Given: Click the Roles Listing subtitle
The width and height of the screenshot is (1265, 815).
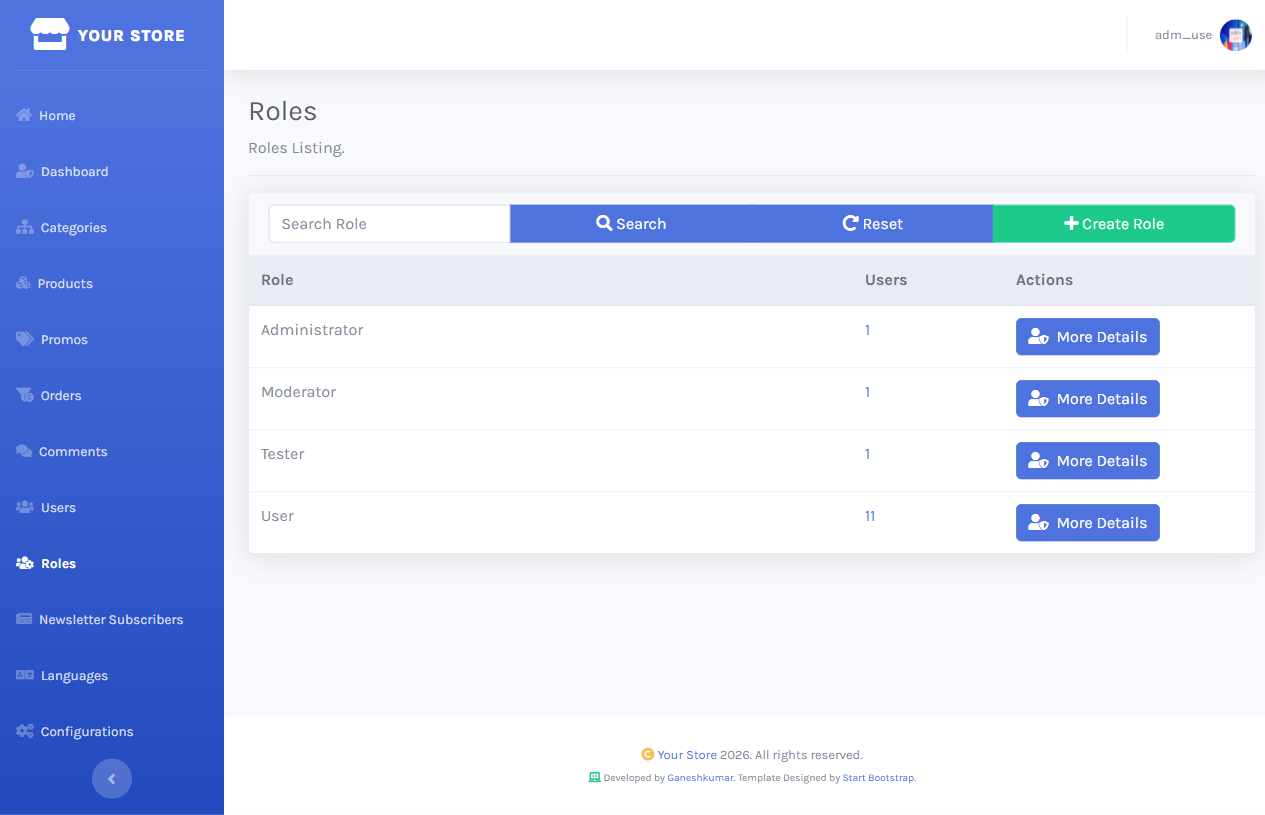Looking at the screenshot, I should (296, 148).
